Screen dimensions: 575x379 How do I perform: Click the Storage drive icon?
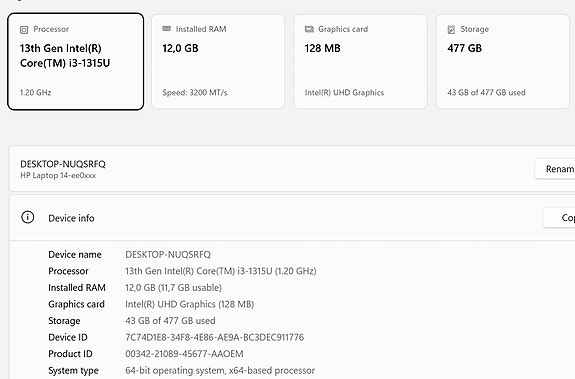(x=451, y=29)
